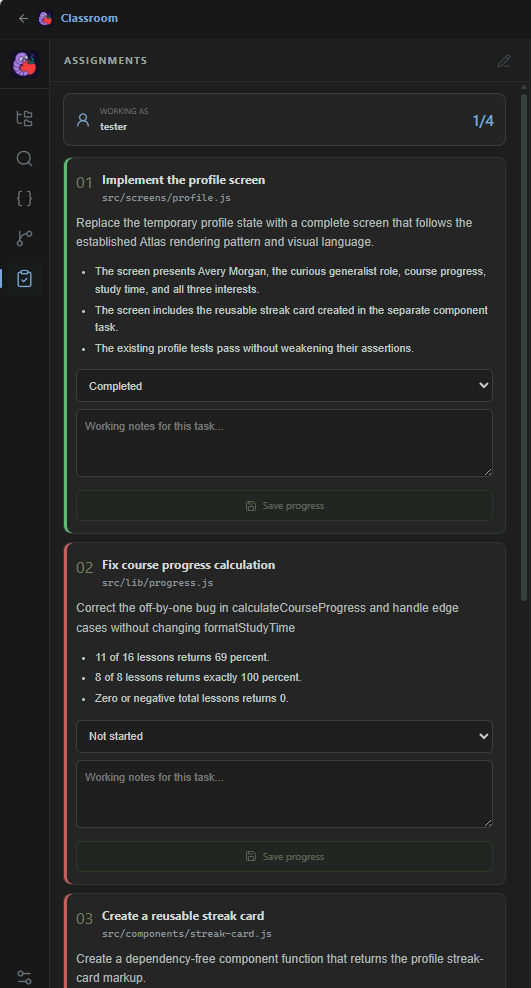Focus working notes field for task 02
Viewport: 531px width, 988px height.
tap(284, 794)
